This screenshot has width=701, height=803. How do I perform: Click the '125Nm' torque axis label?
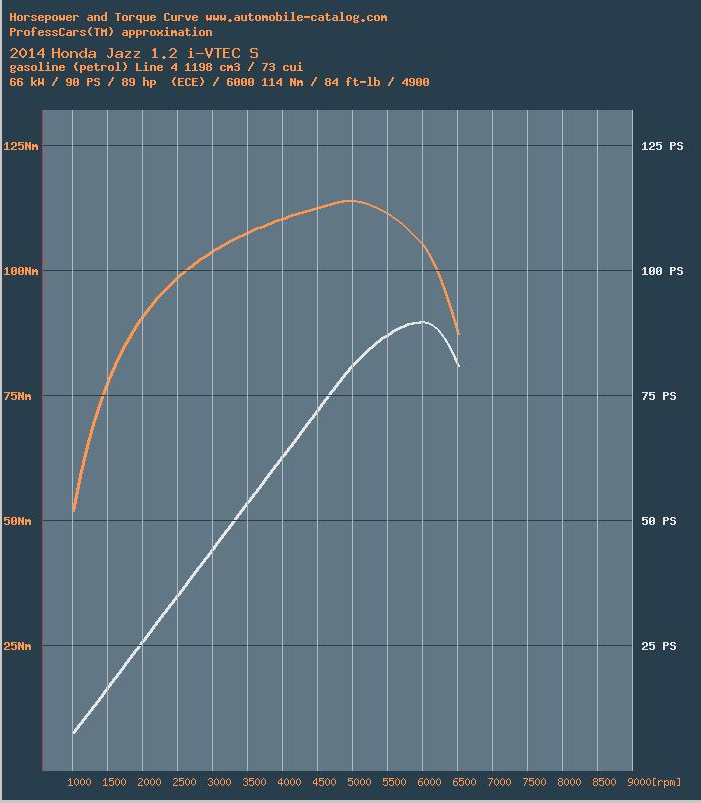[20, 146]
